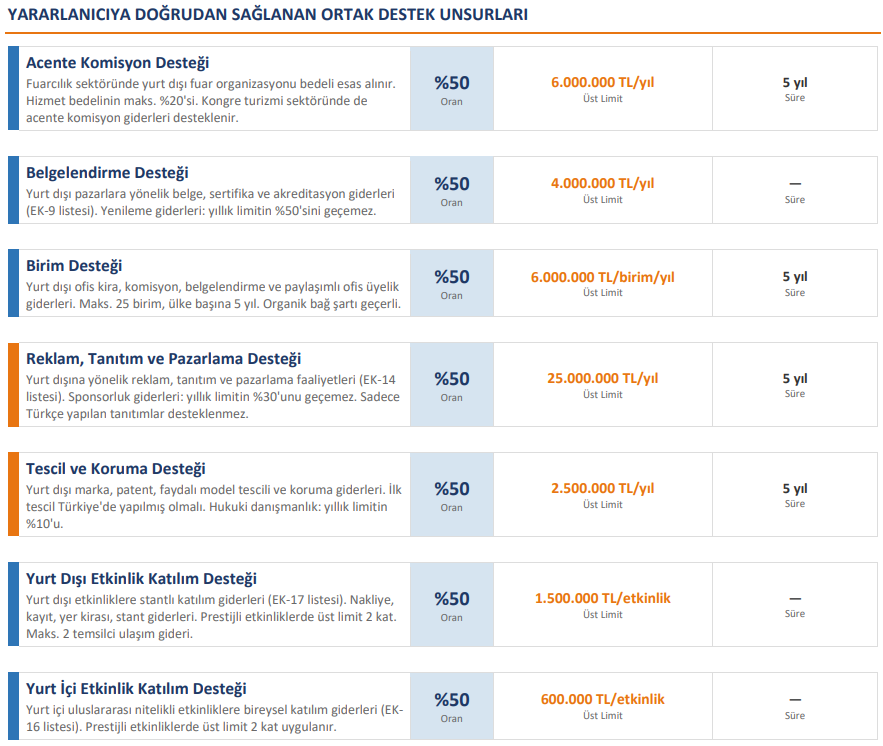Click Yurt Dışı Etkinlik Katılım Desteği title
Image resolution: width=883 pixels, height=746 pixels.
click(x=141, y=579)
